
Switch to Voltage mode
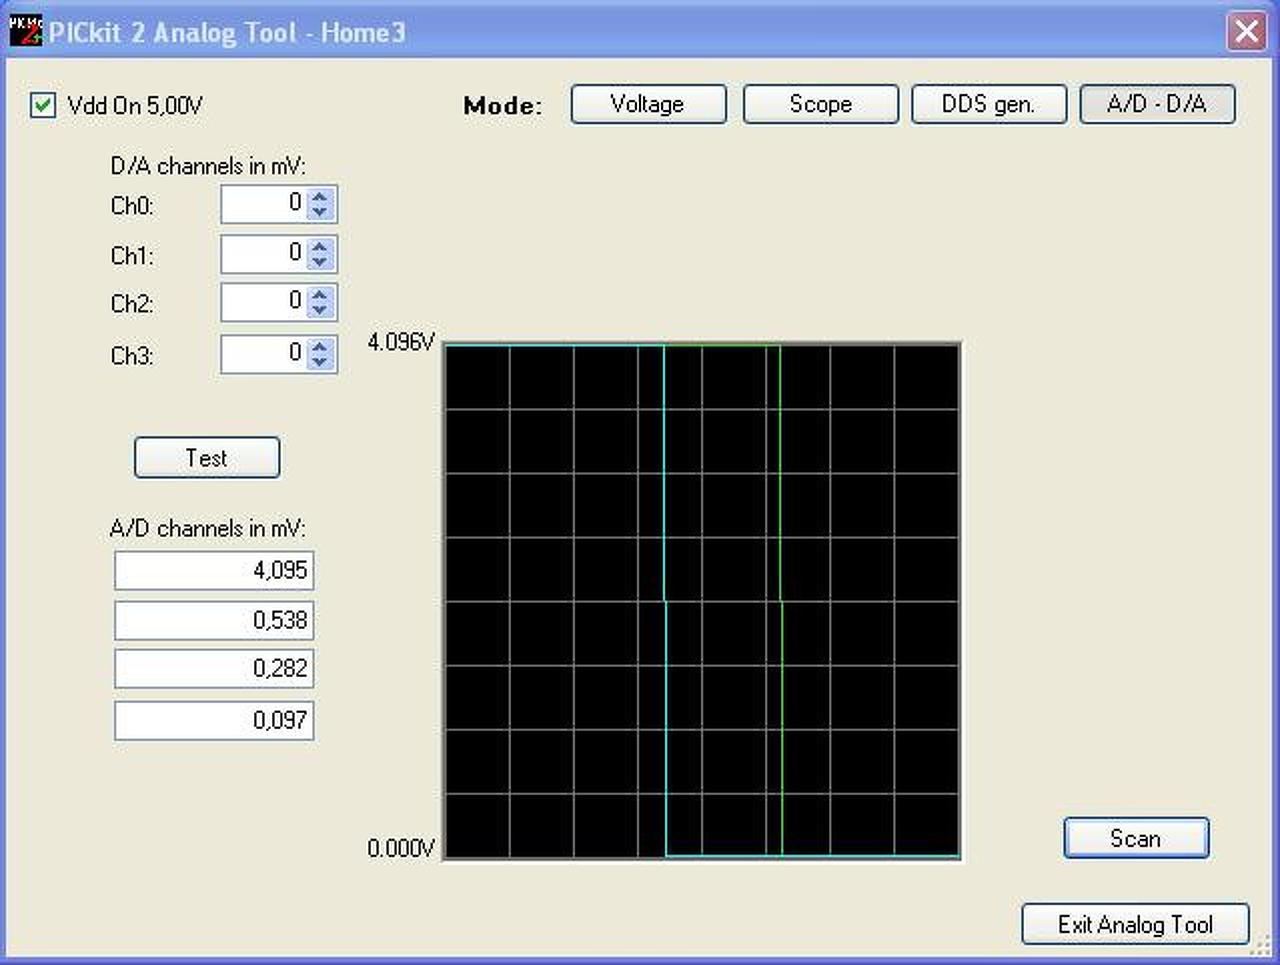[648, 104]
